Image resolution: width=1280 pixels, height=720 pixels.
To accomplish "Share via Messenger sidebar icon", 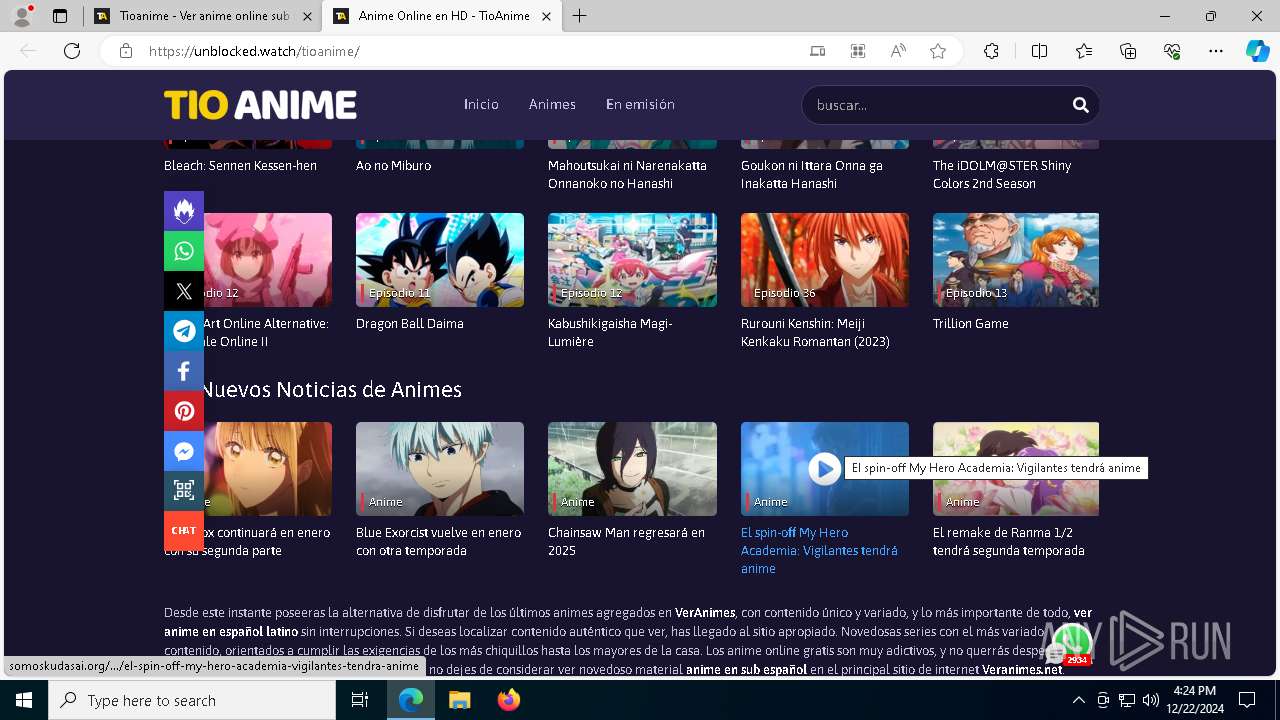I will point(184,451).
